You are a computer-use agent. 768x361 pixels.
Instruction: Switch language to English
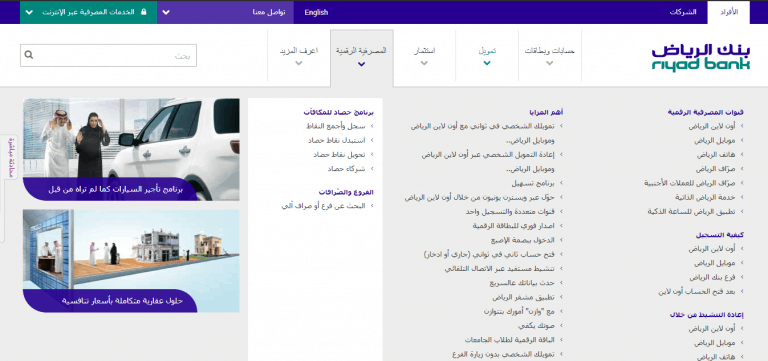click(316, 12)
